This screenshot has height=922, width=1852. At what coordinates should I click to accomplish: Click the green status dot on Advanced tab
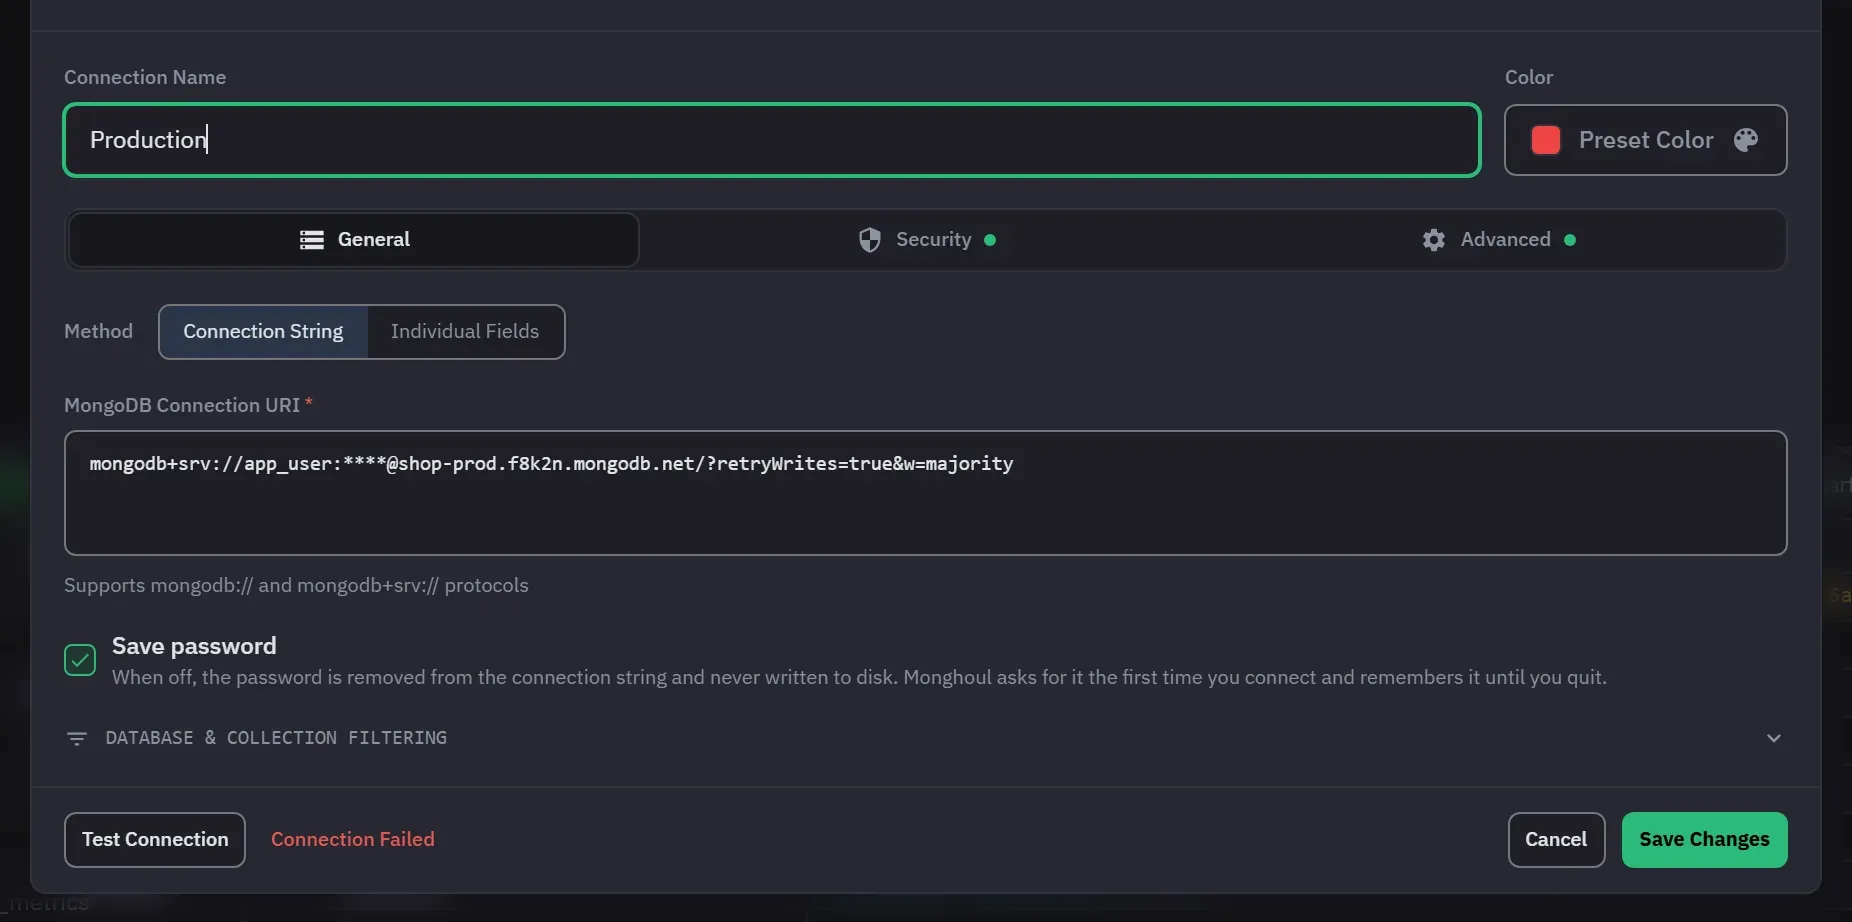[1570, 240]
